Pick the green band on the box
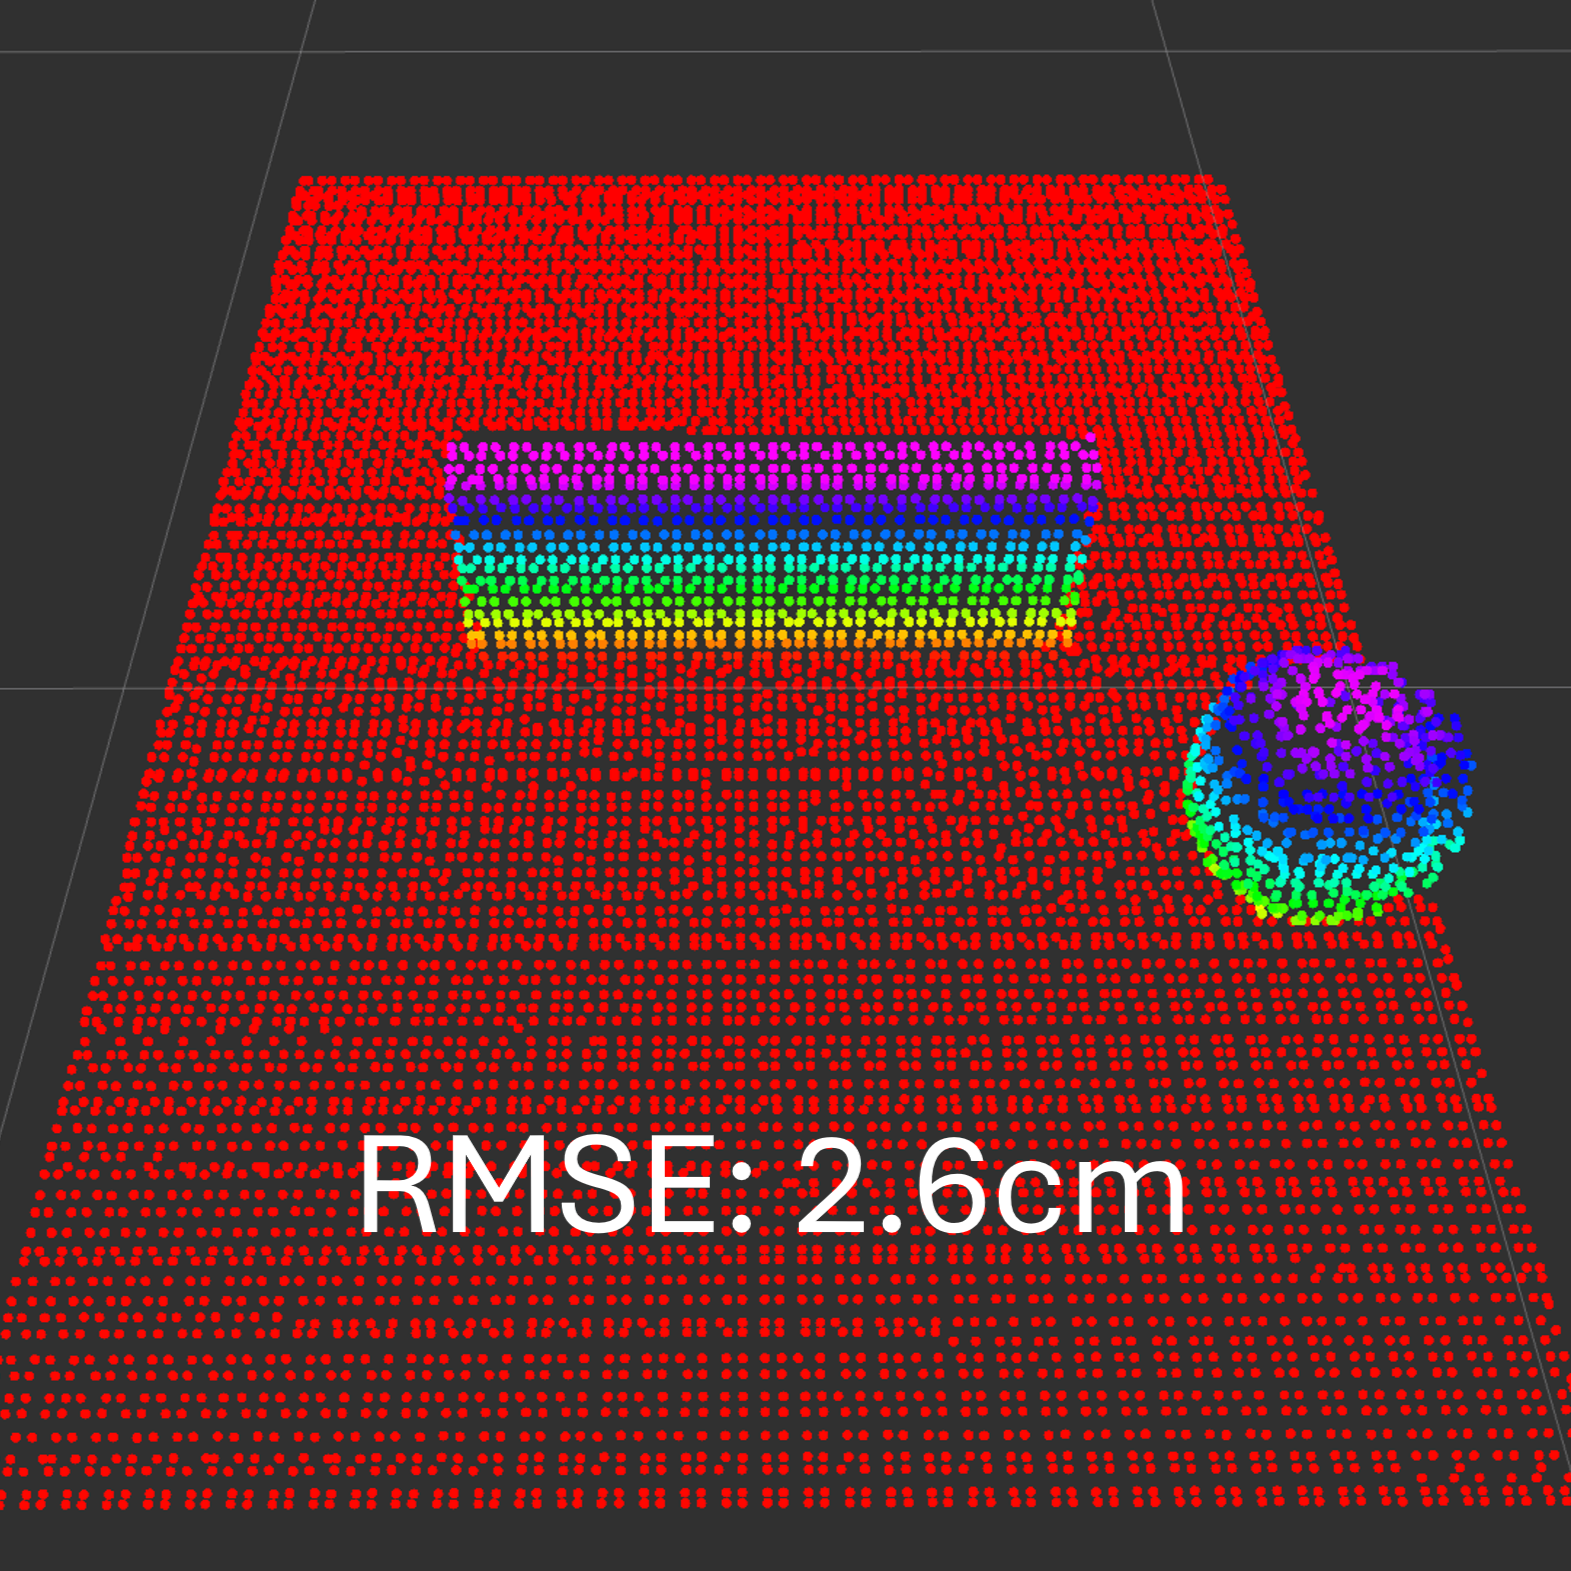Image resolution: width=1571 pixels, height=1571 pixels. [770, 586]
